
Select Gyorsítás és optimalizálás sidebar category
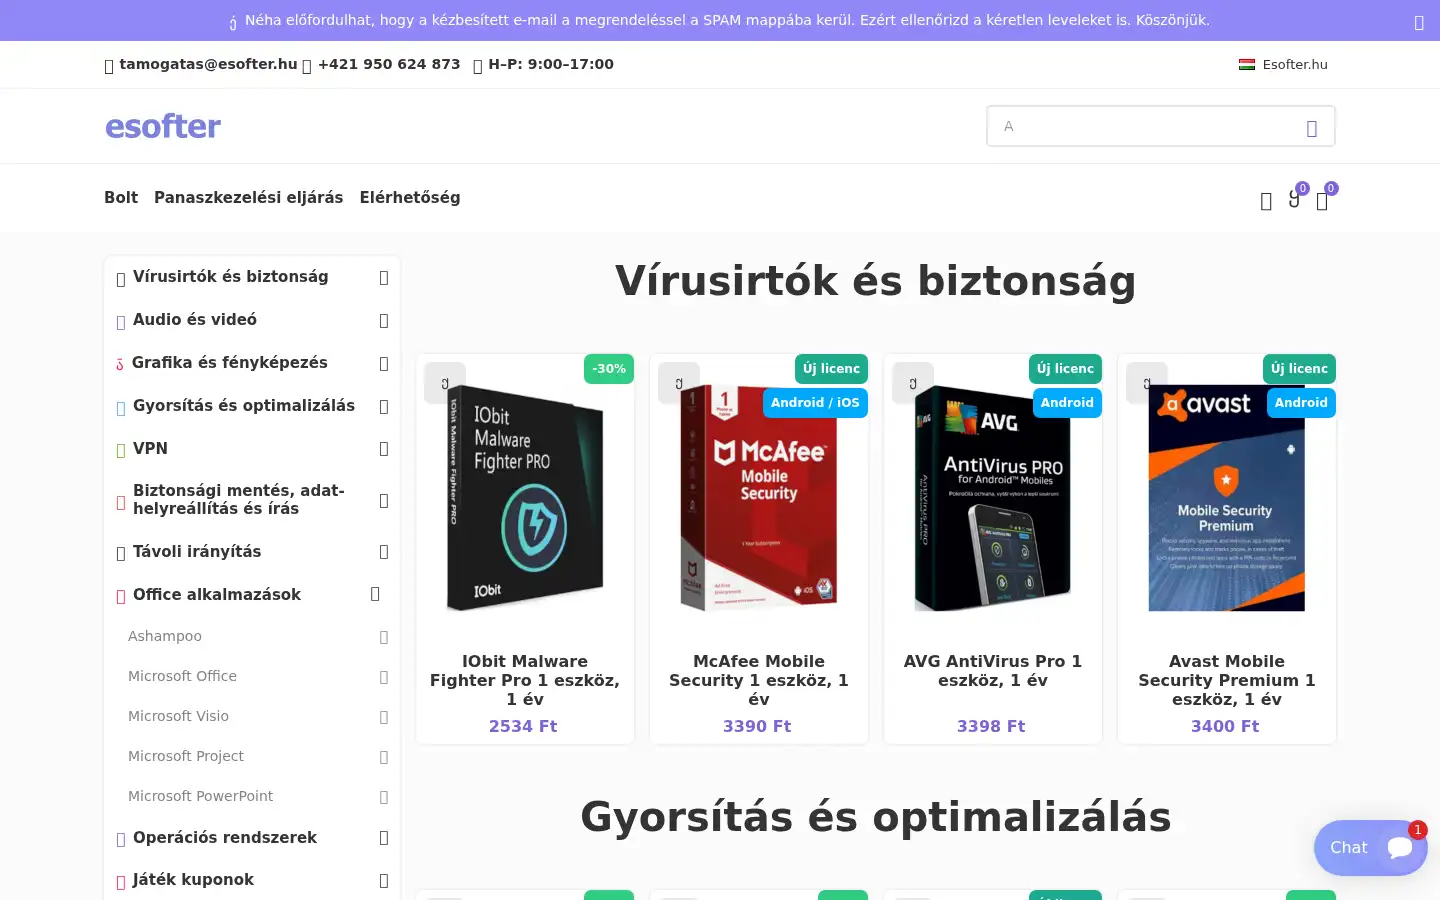244,405
